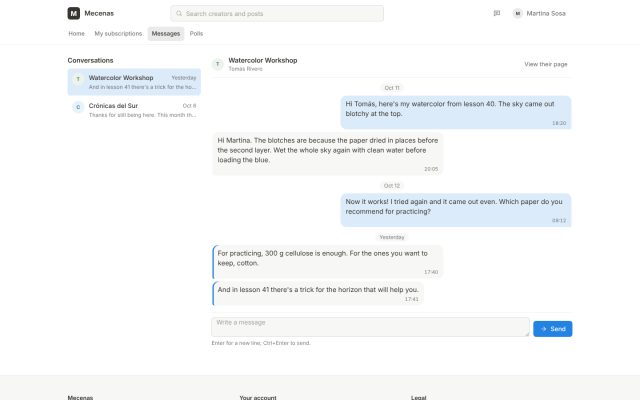The image size is (640, 400).
Task: Click the Conversations heading
Action: (x=91, y=60)
